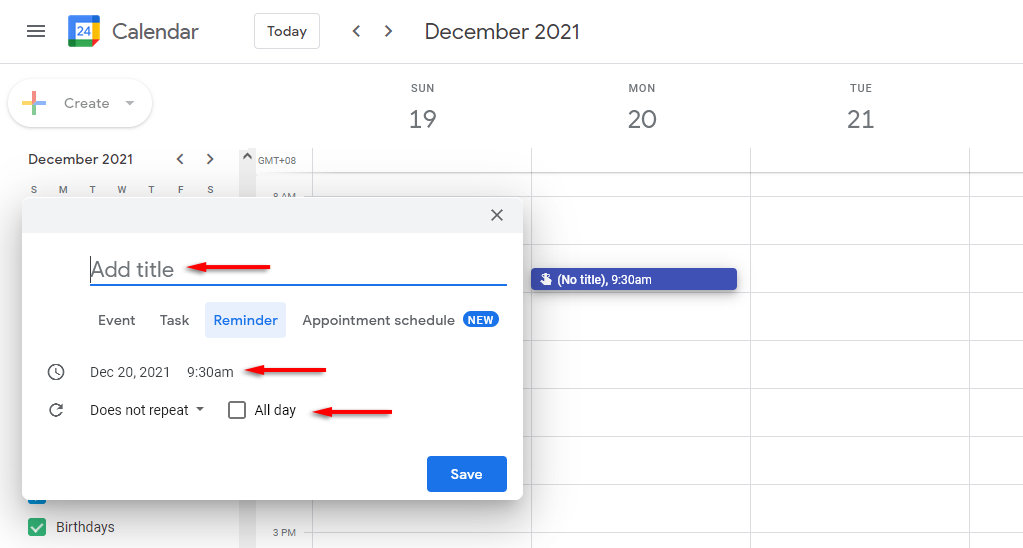Click the repeat icon in dialog

tap(56, 410)
